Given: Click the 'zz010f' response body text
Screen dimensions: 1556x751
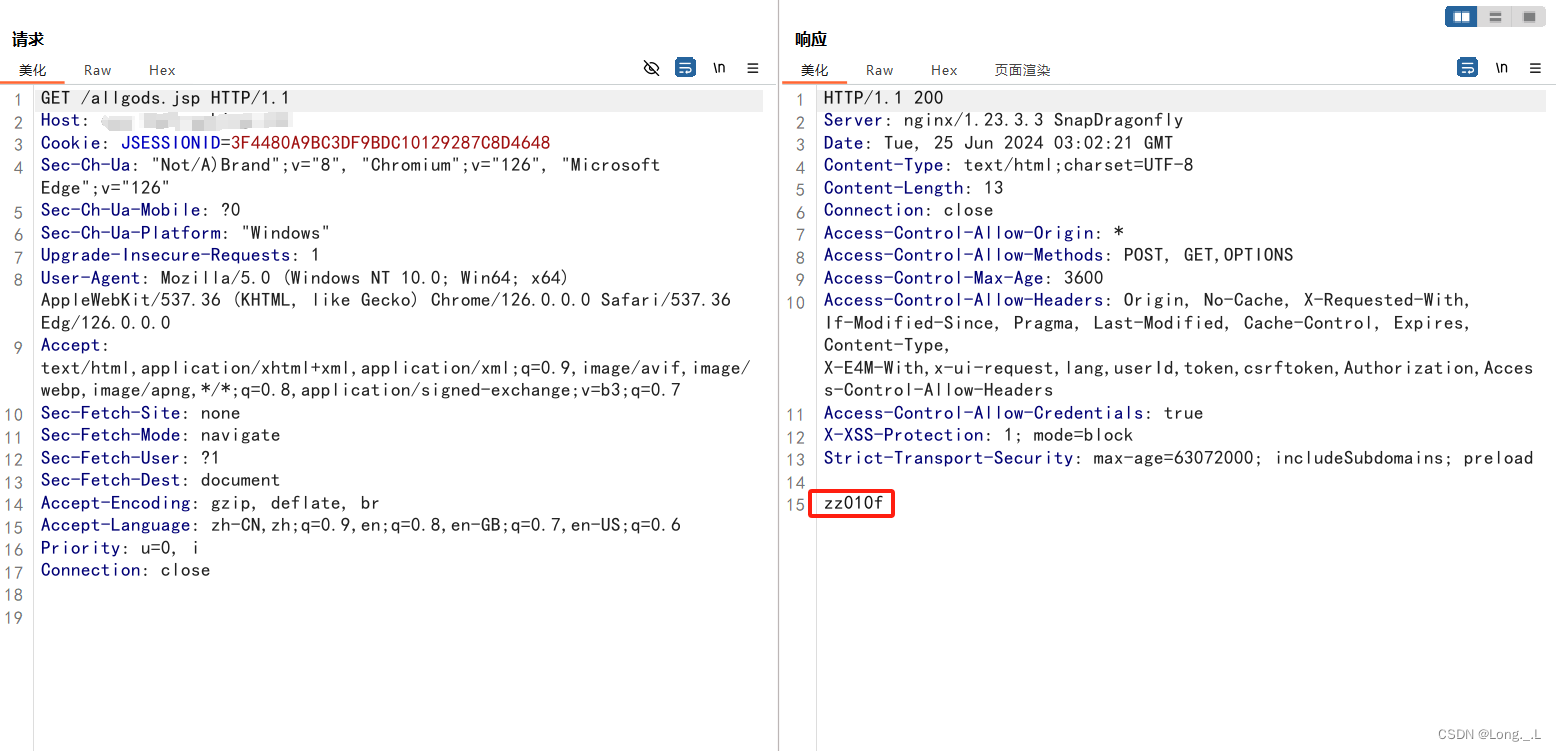Looking at the screenshot, I should tap(854, 503).
